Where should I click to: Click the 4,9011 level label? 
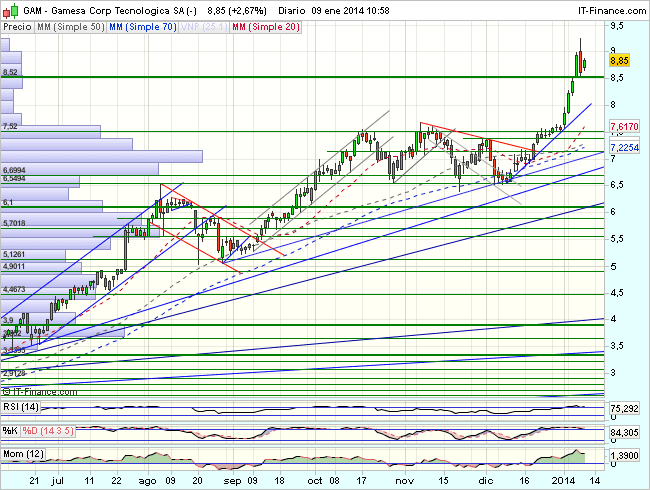(x=14, y=266)
